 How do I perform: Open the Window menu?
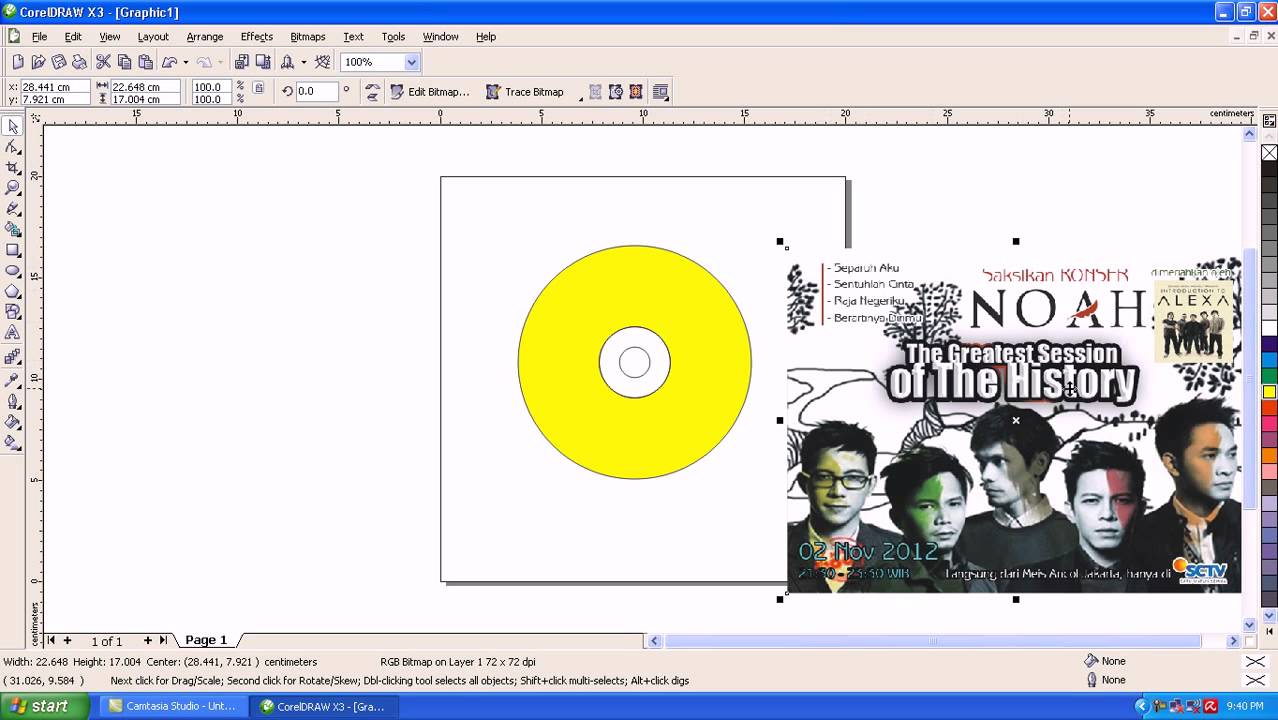pyautogui.click(x=440, y=37)
